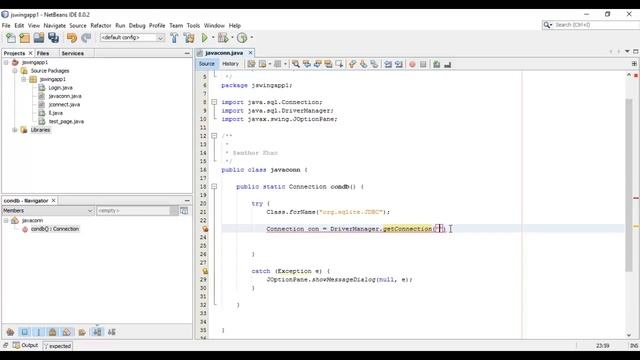Toggle Sort by Source in Navigator
This screenshot has height=360, width=640.
pos(111,332)
